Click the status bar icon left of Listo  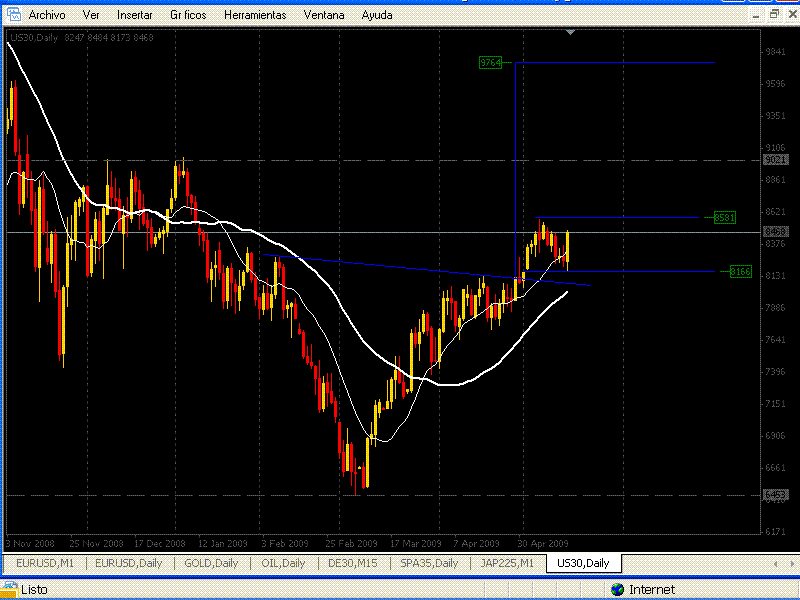pos(9,588)
